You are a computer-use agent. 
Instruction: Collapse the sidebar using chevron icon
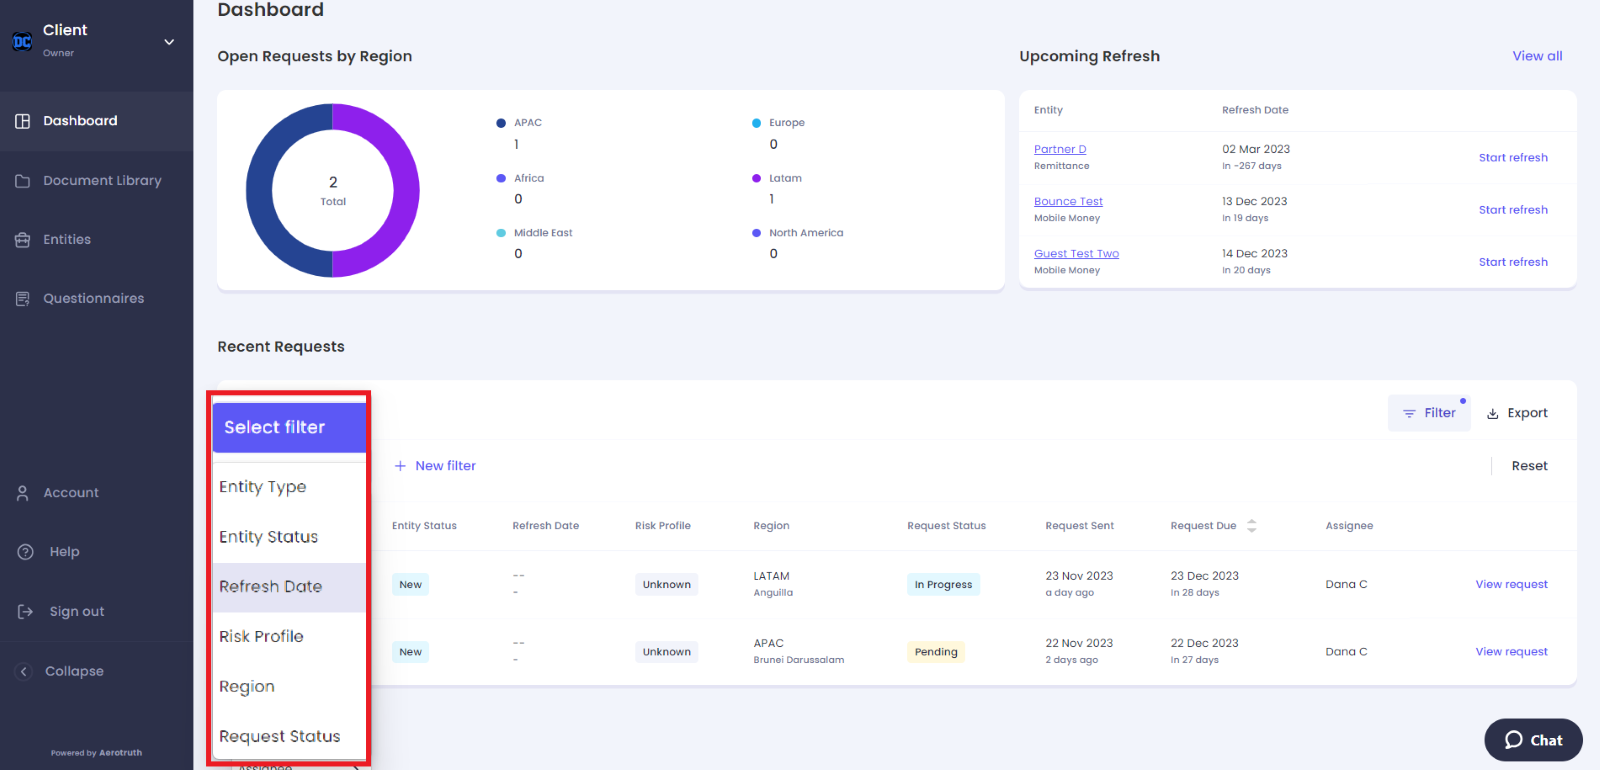tap(25, 671)
